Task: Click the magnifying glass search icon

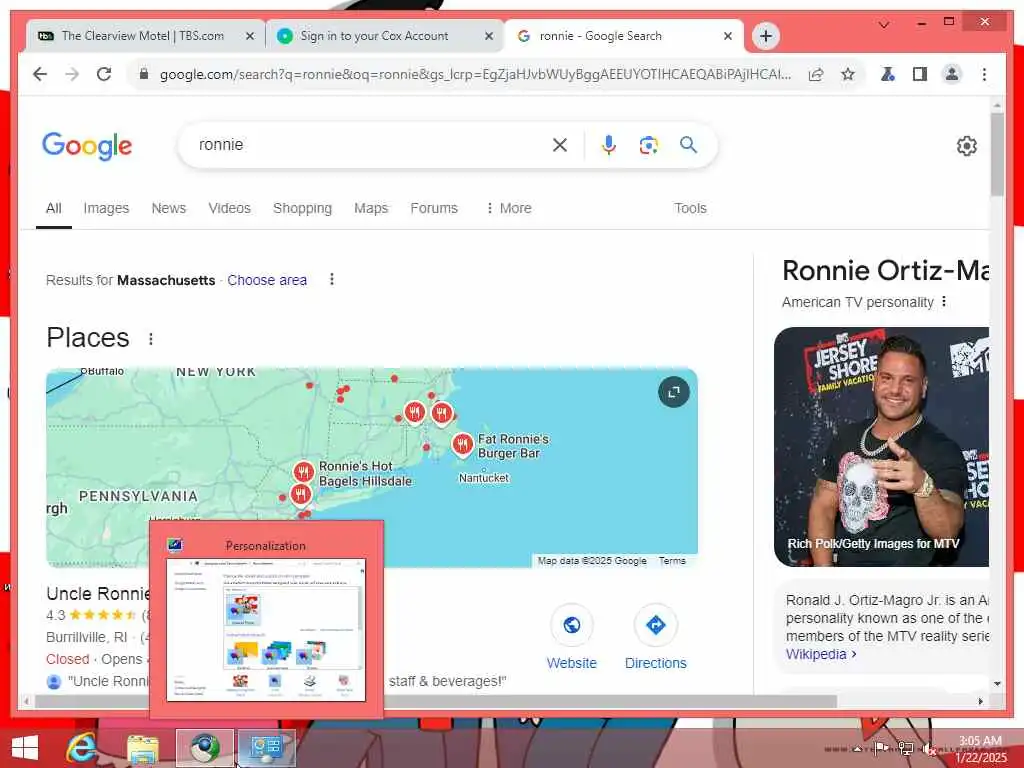Action: (688, 144)
